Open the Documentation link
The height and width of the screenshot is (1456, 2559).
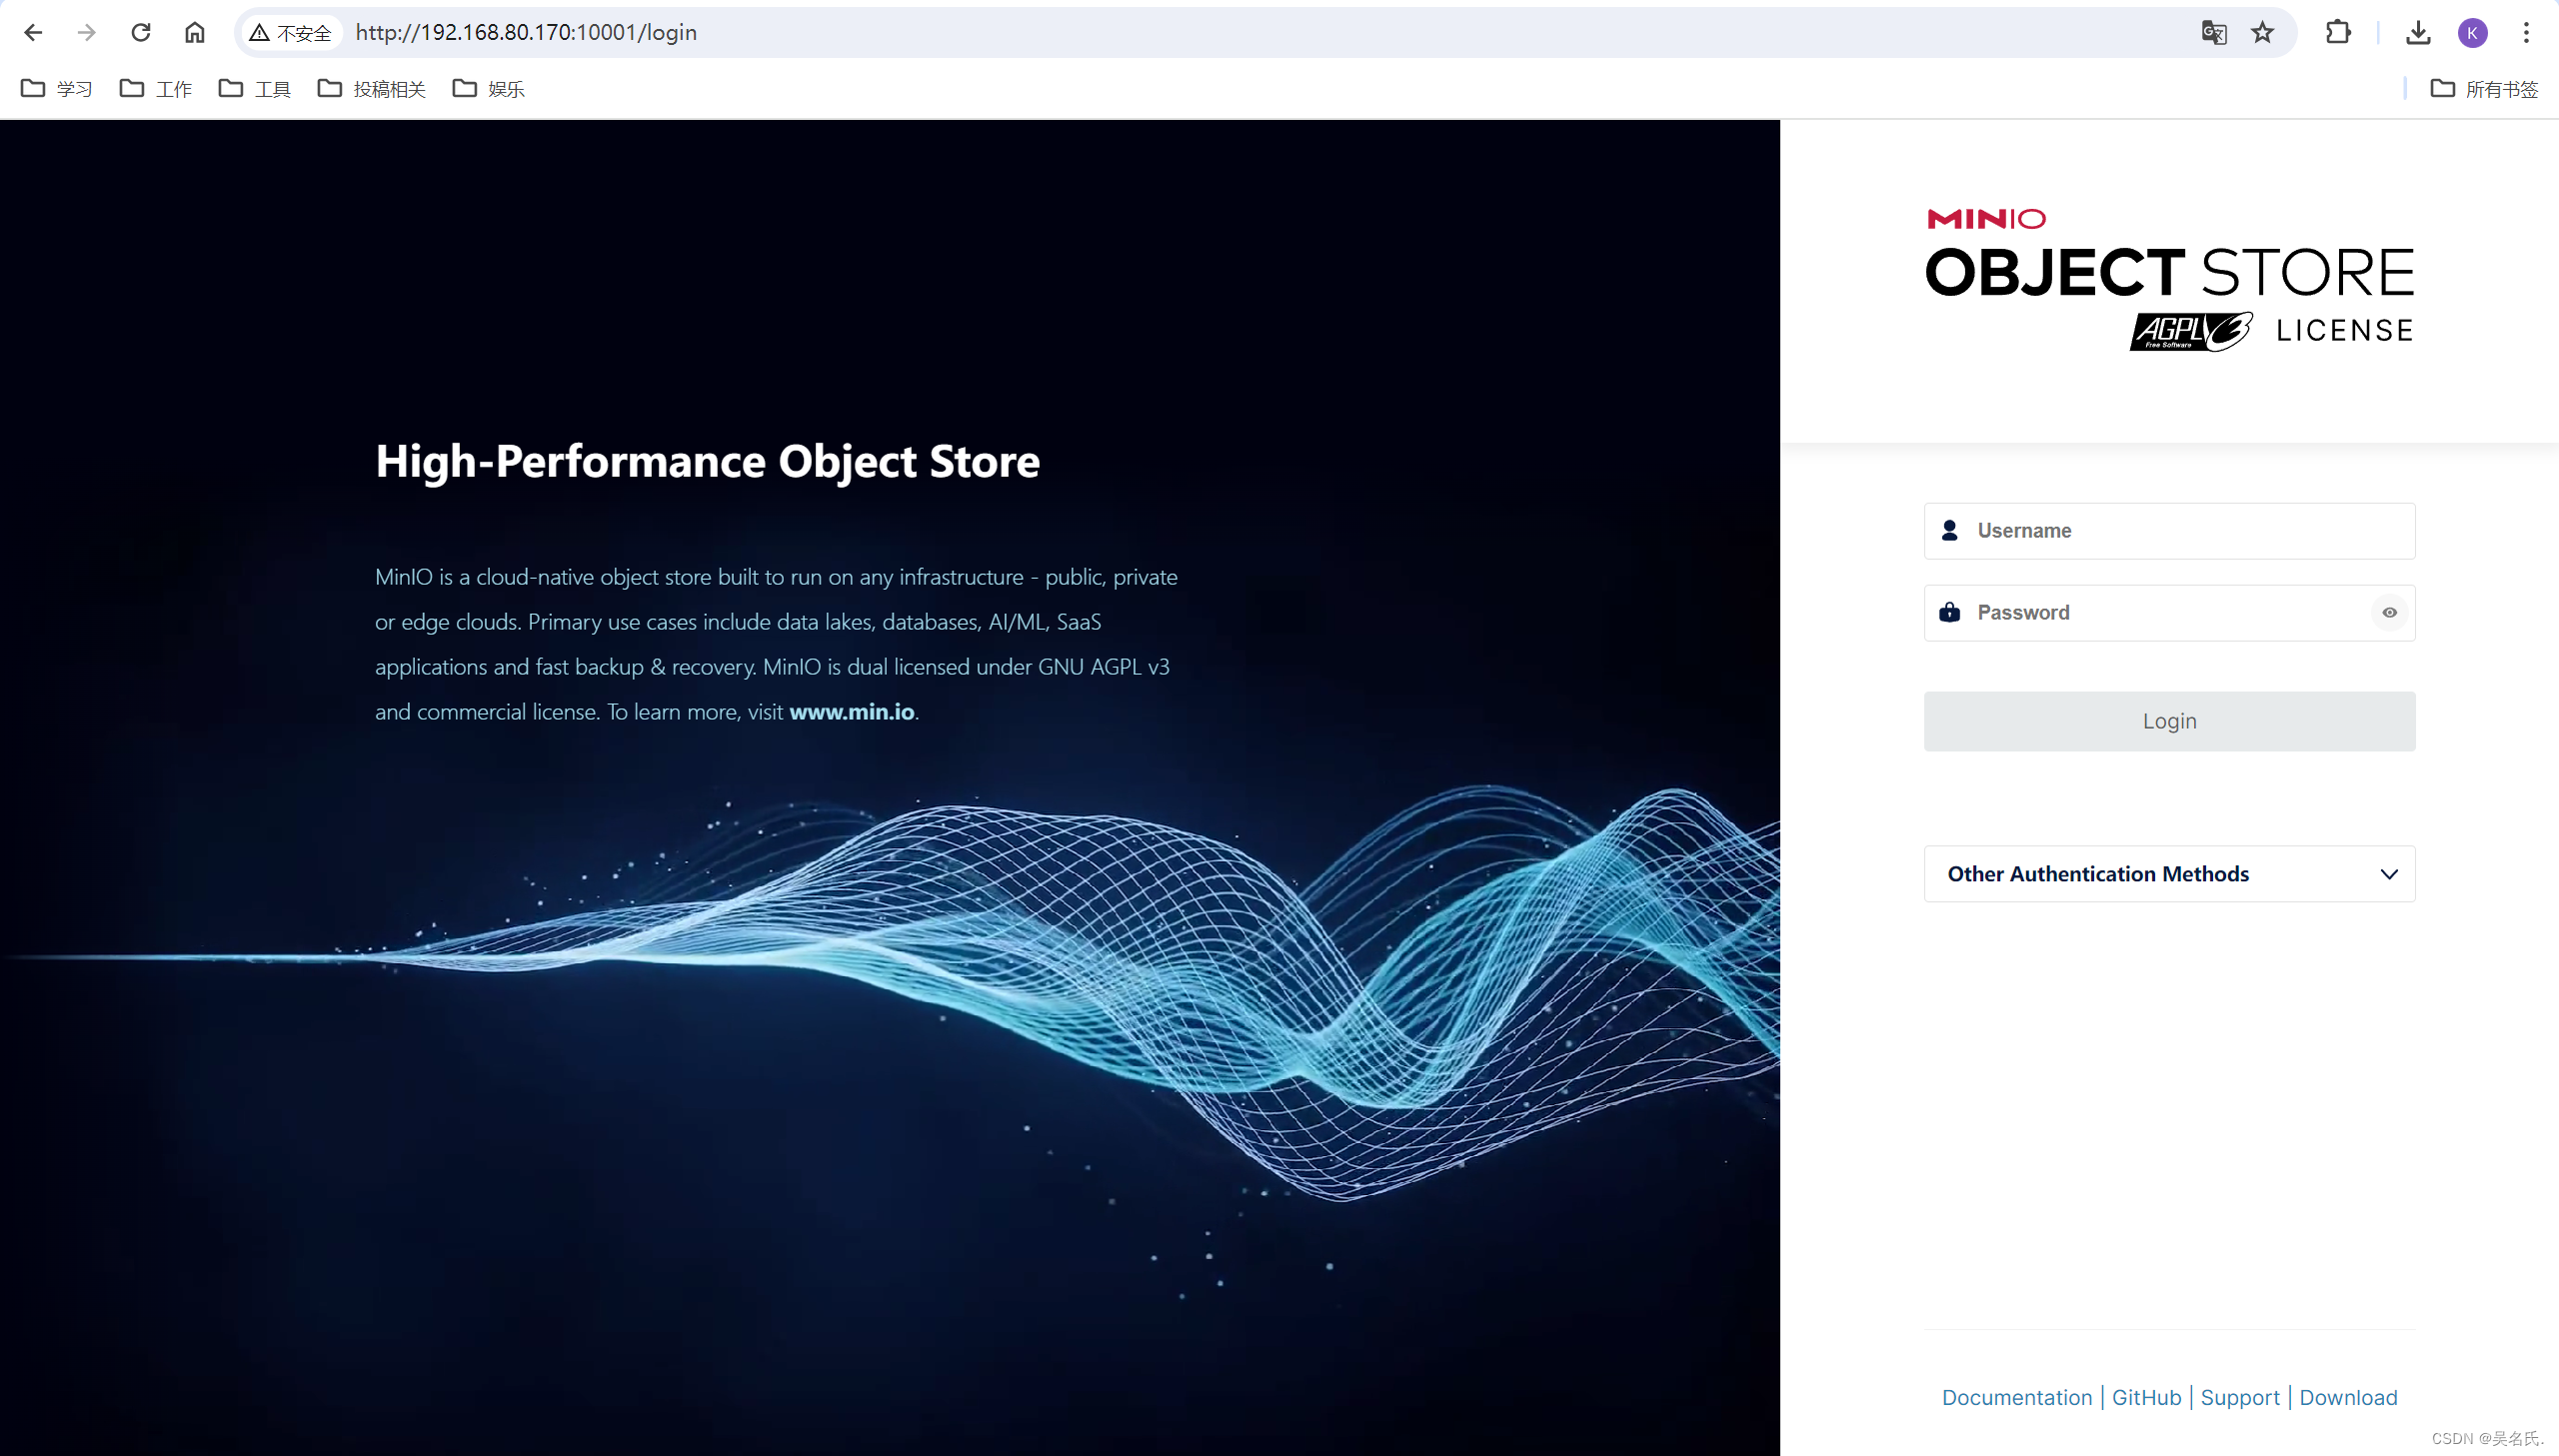[x=2016, y=1397]
